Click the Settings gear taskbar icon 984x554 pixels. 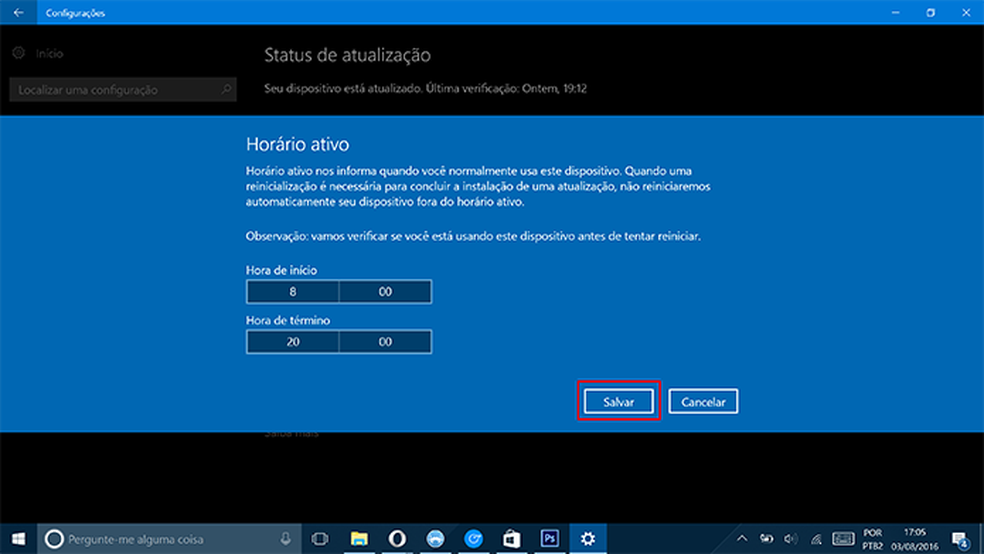pyautogui.click(x=588, y=538)
